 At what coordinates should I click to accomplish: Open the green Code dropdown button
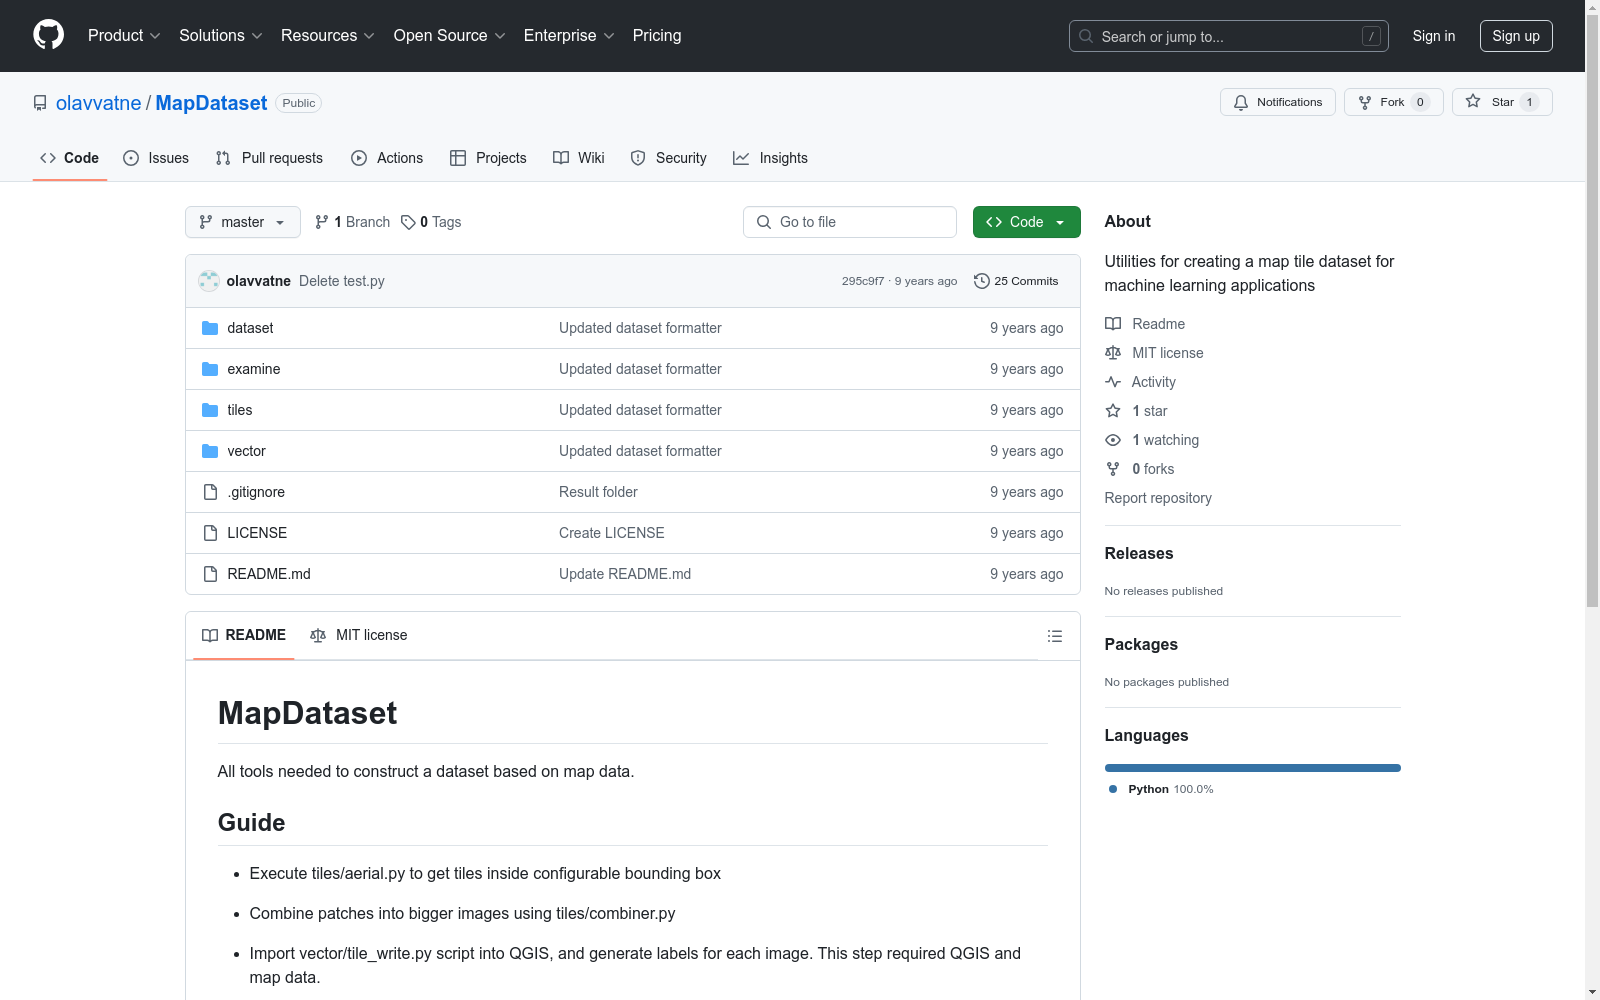[x=1026, y=222]
